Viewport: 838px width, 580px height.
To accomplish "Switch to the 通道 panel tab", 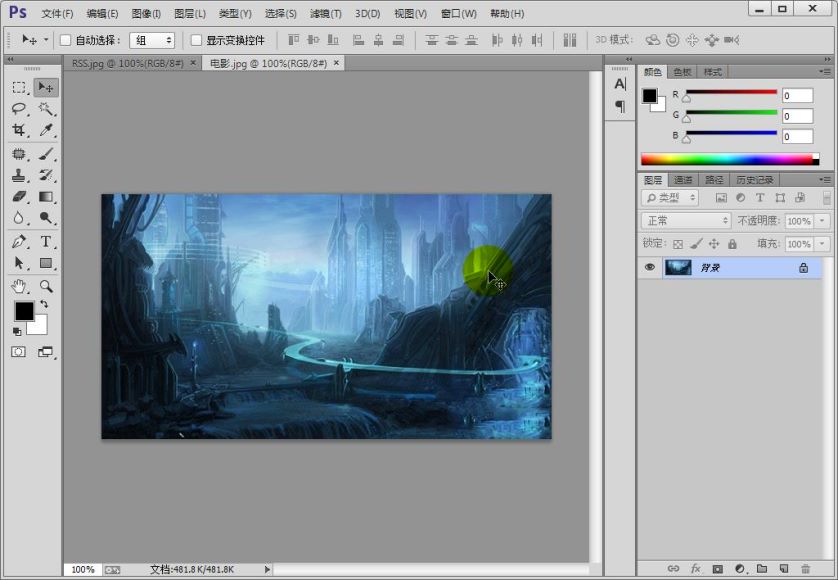I will 683,180.
